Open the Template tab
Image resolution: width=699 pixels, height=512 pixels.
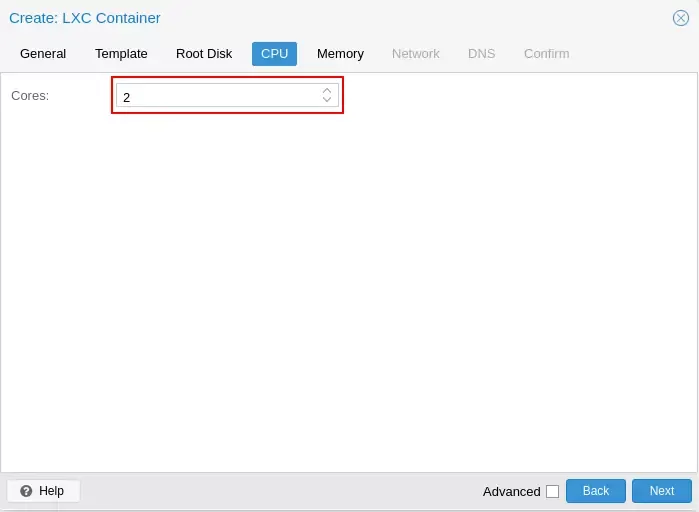(121, 54)
